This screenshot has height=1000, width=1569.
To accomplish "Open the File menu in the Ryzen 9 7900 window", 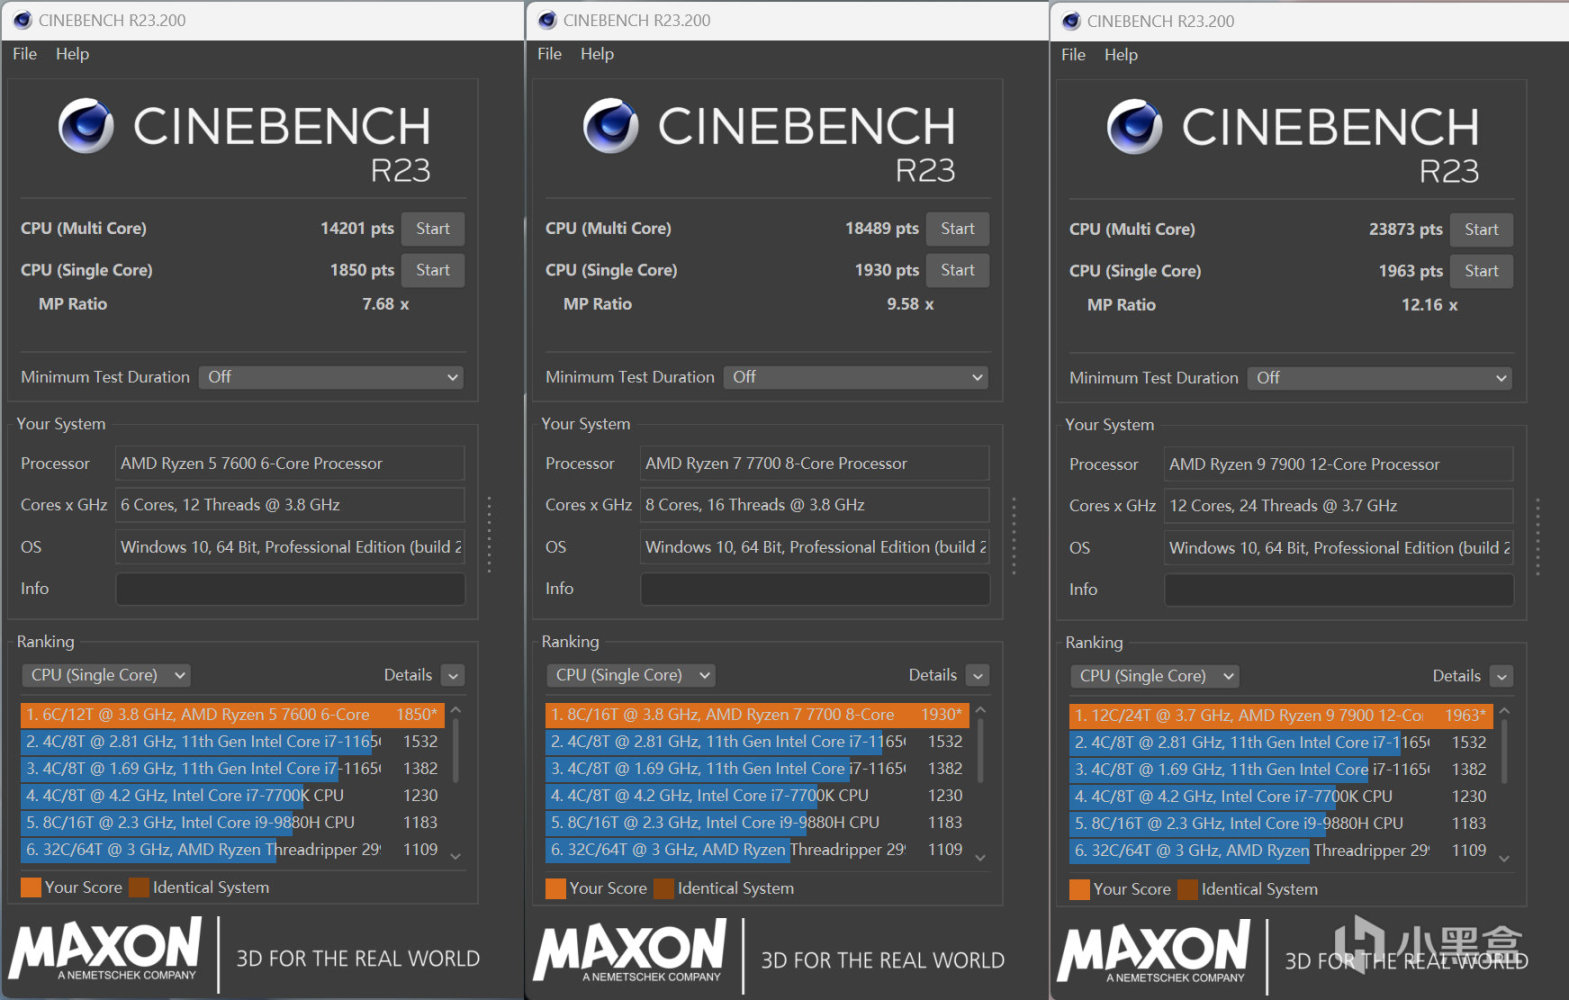I will (x=1073, y=55).
